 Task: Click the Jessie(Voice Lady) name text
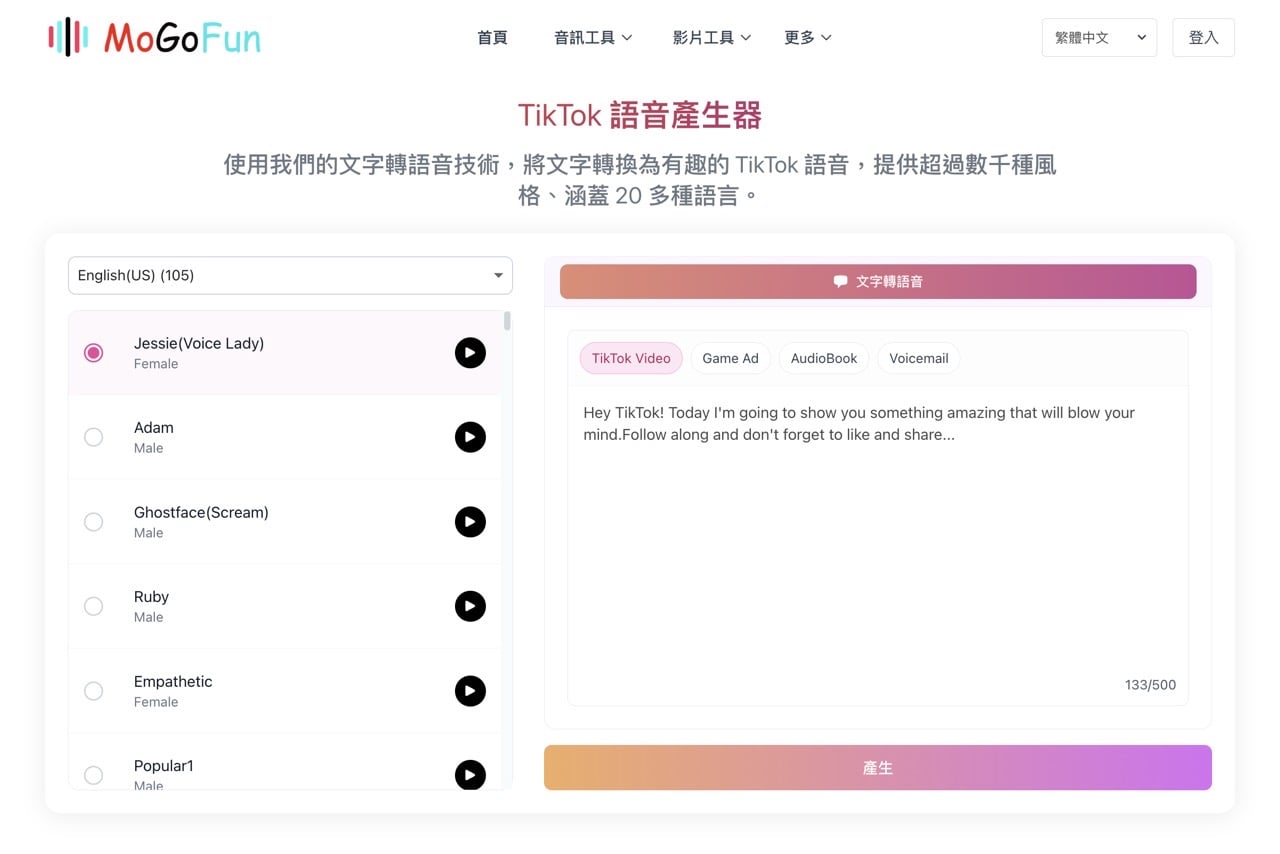point(199,343)
